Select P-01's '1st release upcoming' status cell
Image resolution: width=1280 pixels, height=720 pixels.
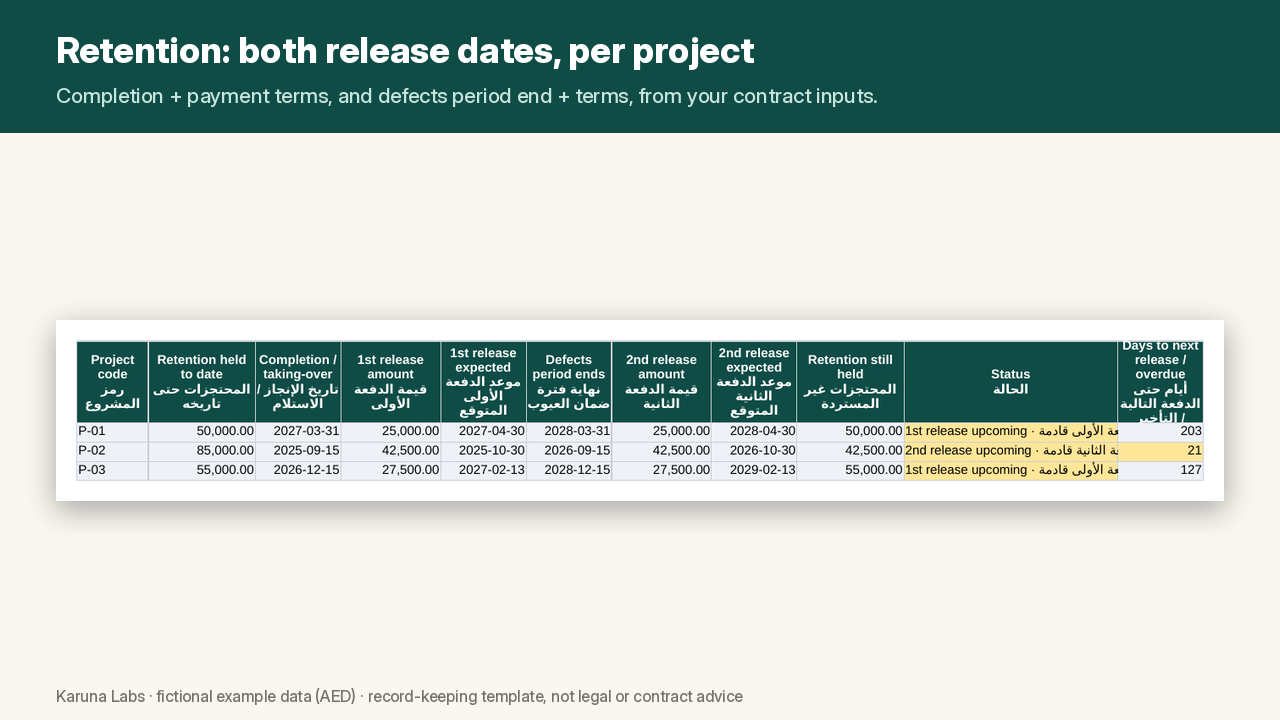coord(1011,432)
